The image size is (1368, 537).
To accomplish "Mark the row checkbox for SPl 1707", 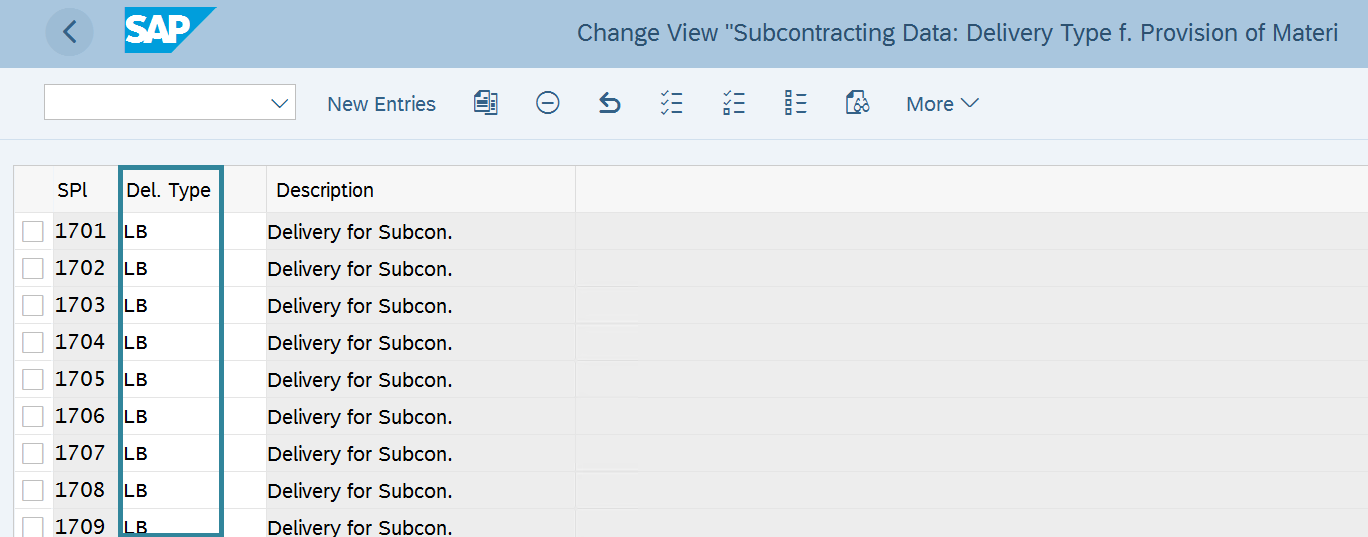I will point(33,454).
